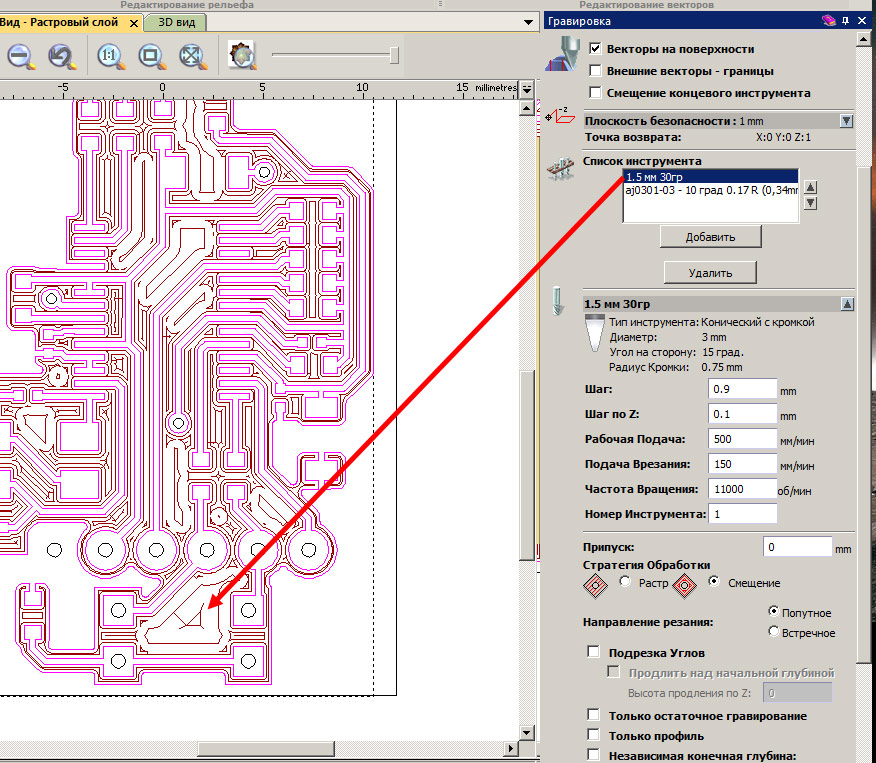
Task: Collapse the 1.5 мм 30гр tool section
Action: click(847, 304)
